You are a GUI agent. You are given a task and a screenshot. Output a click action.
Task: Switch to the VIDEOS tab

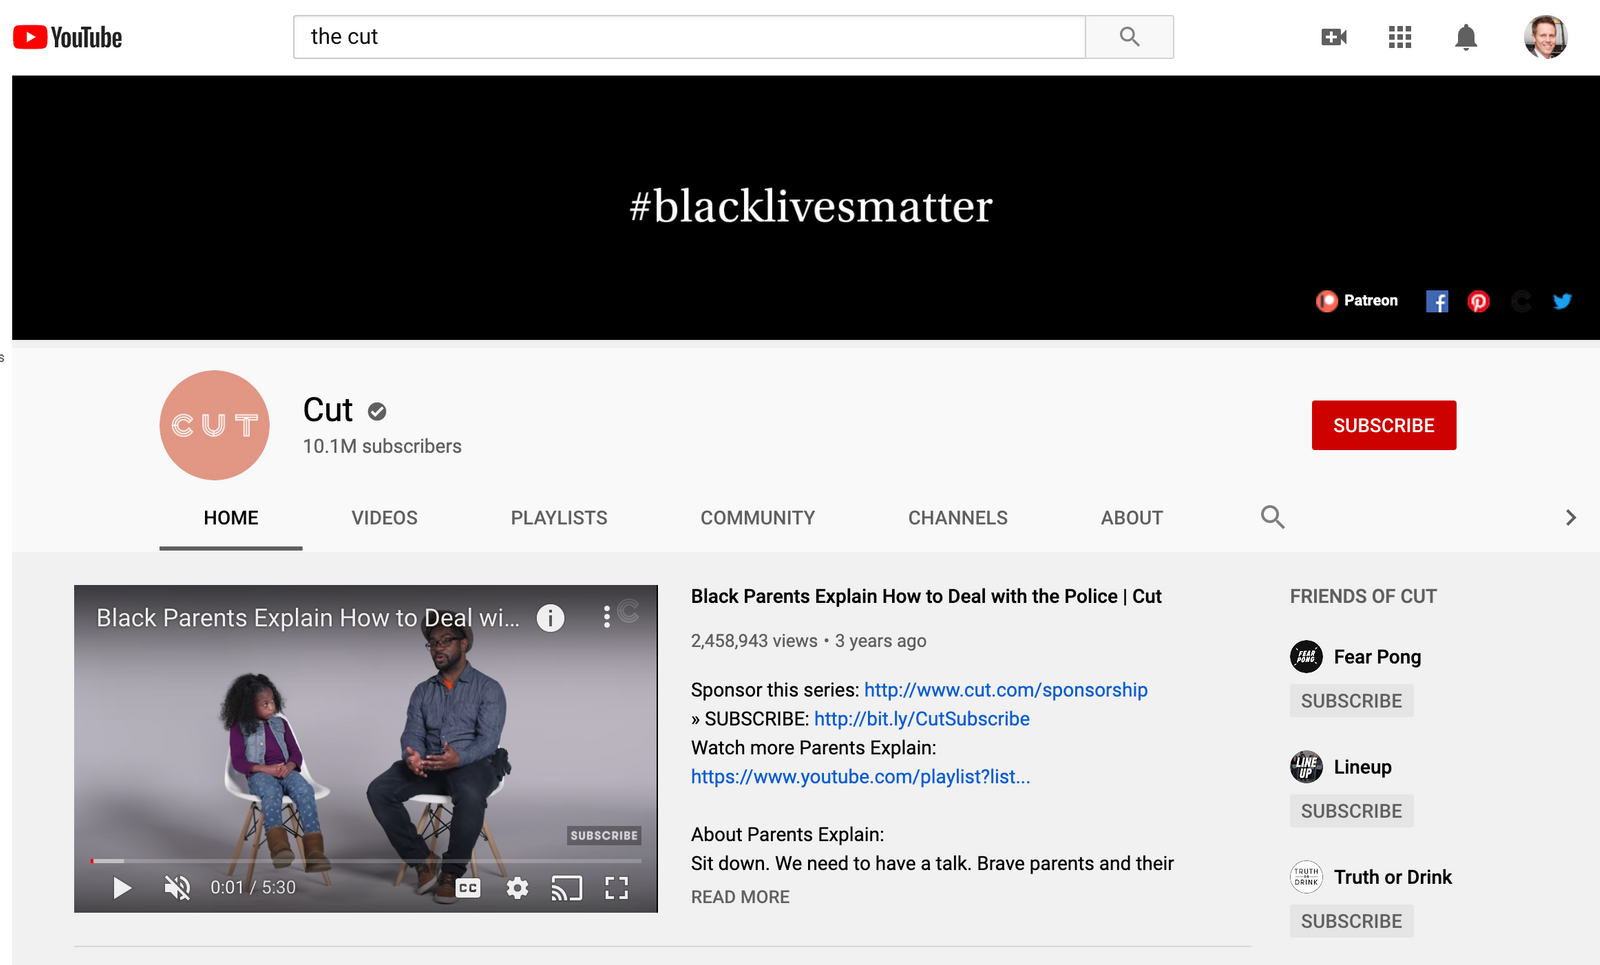pyautogui.click(x=384, y=518)
